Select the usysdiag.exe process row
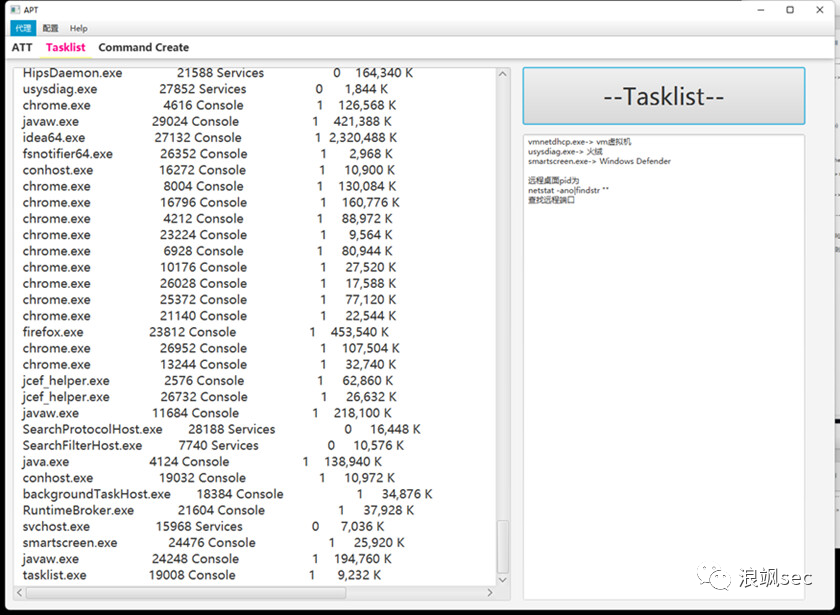 (x=205, y=89)
